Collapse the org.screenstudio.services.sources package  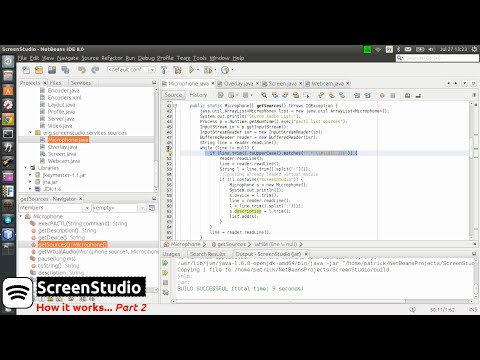(x=30, y=133)
